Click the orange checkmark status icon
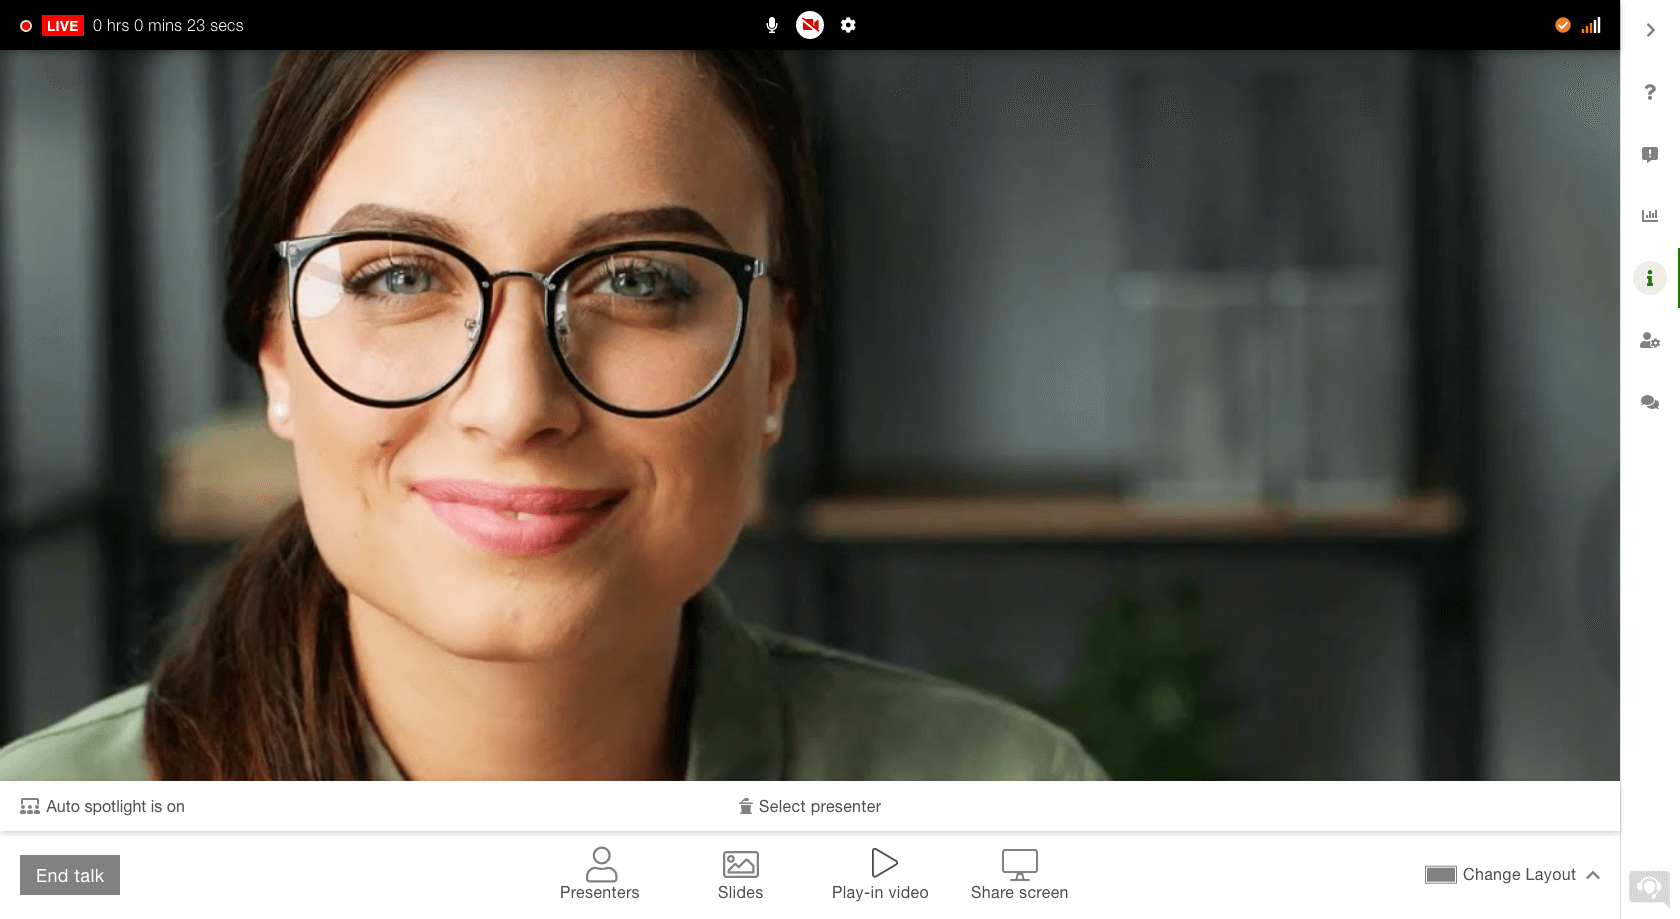The height and width of the screenshot is (919, 1680). [x=1563, y=25]
